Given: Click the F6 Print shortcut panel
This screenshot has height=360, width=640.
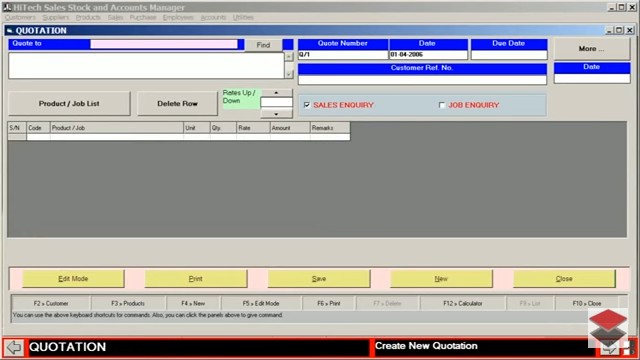Looking at the screenshot, I should (x=329, y=303).
